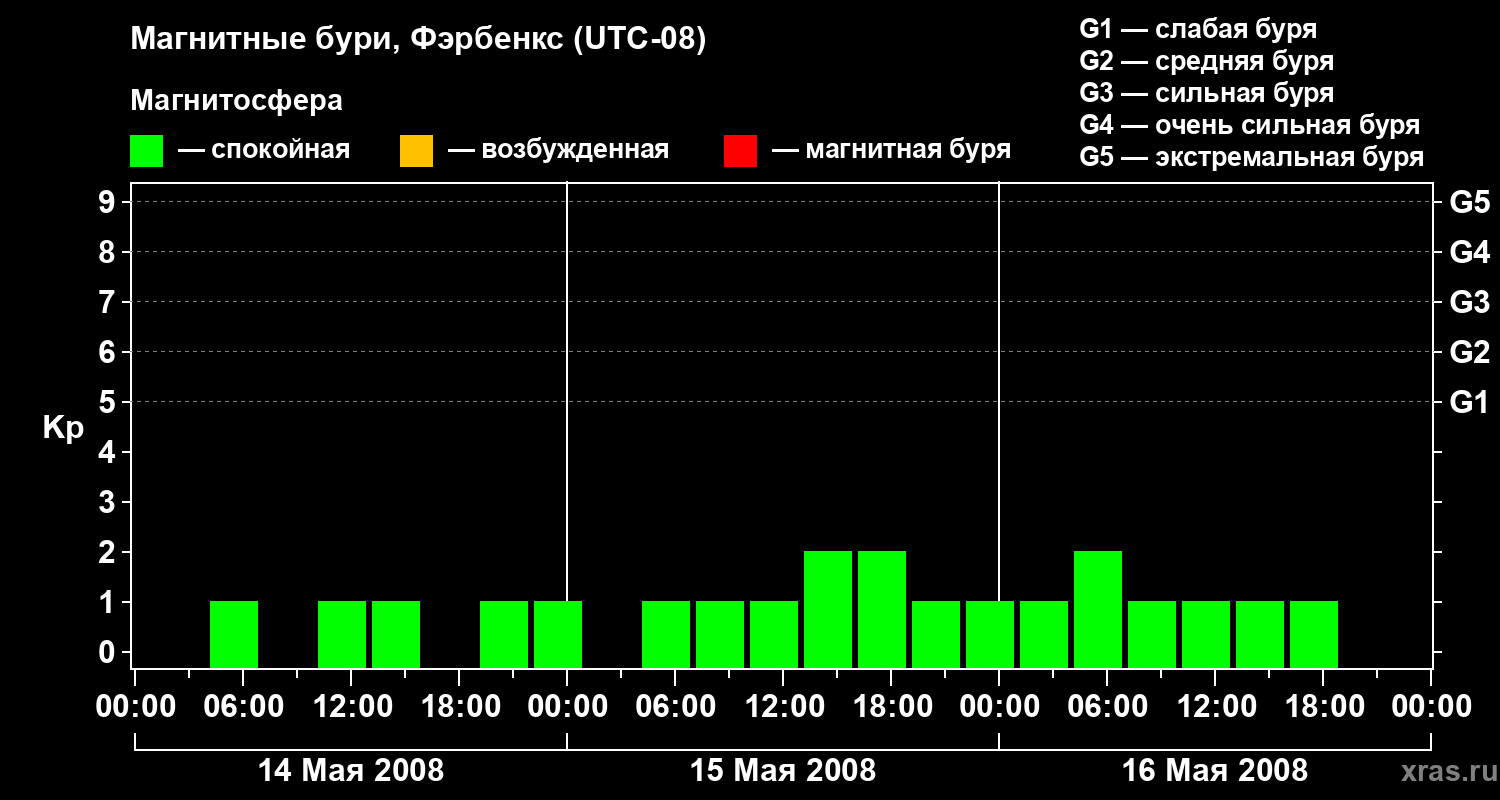Click the right axis label G1
This screenshot has width=1500, height=800.
1469,402
